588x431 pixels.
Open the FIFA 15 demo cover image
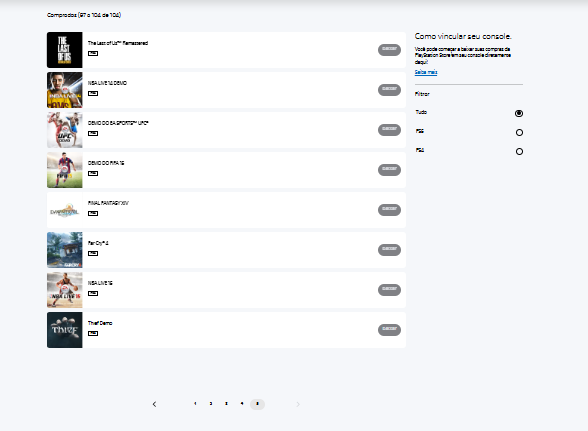pos(64,170)
